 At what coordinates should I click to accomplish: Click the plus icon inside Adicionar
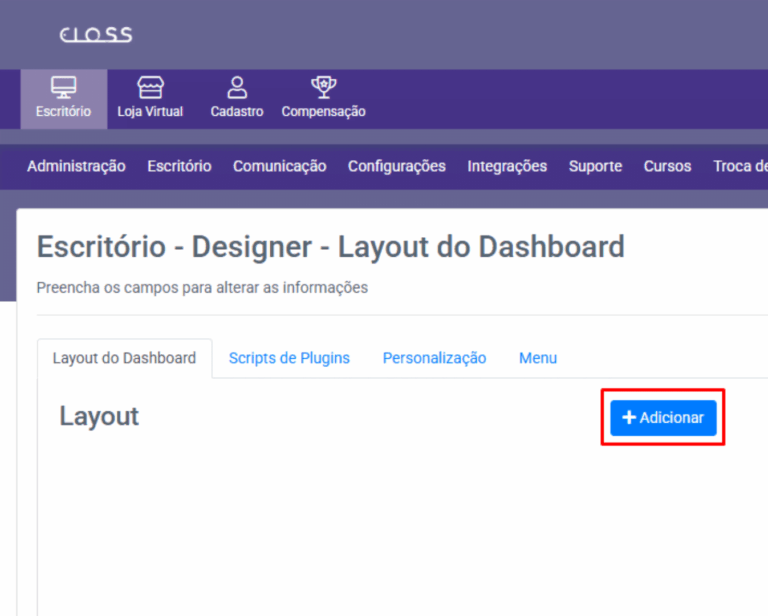[x=629, y=417]
